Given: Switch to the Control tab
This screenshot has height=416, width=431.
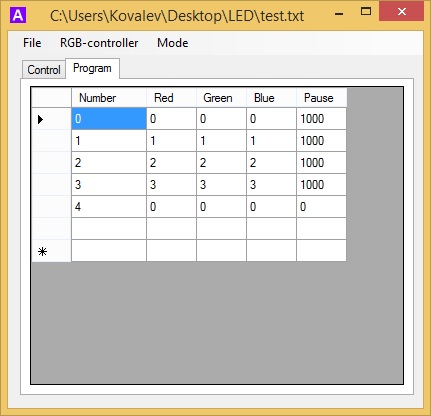Looking at the screenshot, I should coord(44,70).
